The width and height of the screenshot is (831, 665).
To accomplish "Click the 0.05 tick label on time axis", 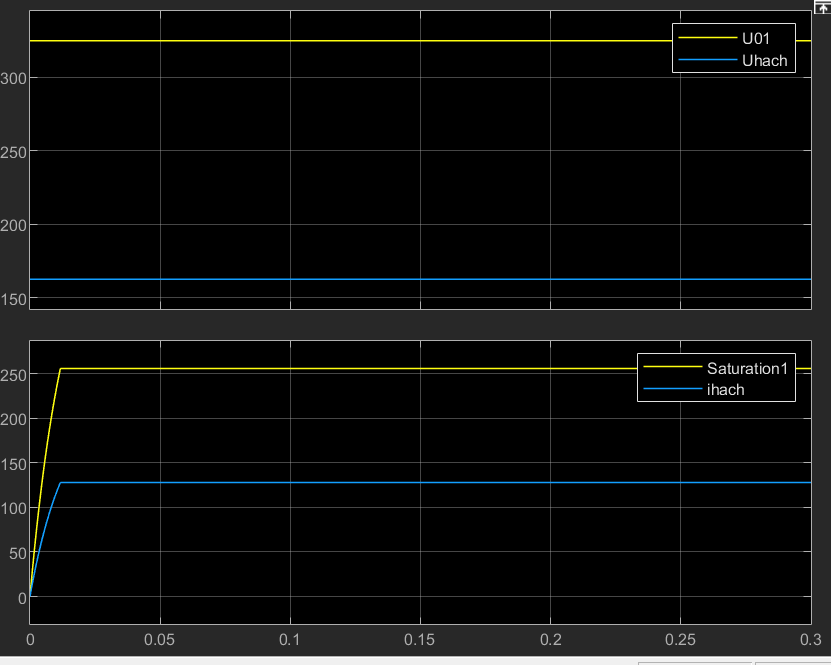I will coord(160,638).
